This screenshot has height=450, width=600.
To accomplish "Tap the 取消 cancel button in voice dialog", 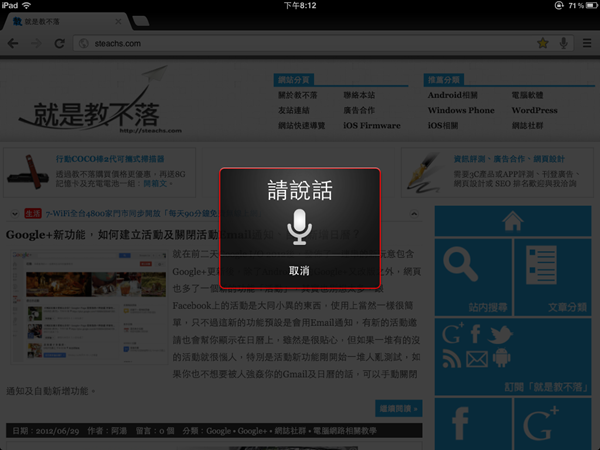I will 300,271.
